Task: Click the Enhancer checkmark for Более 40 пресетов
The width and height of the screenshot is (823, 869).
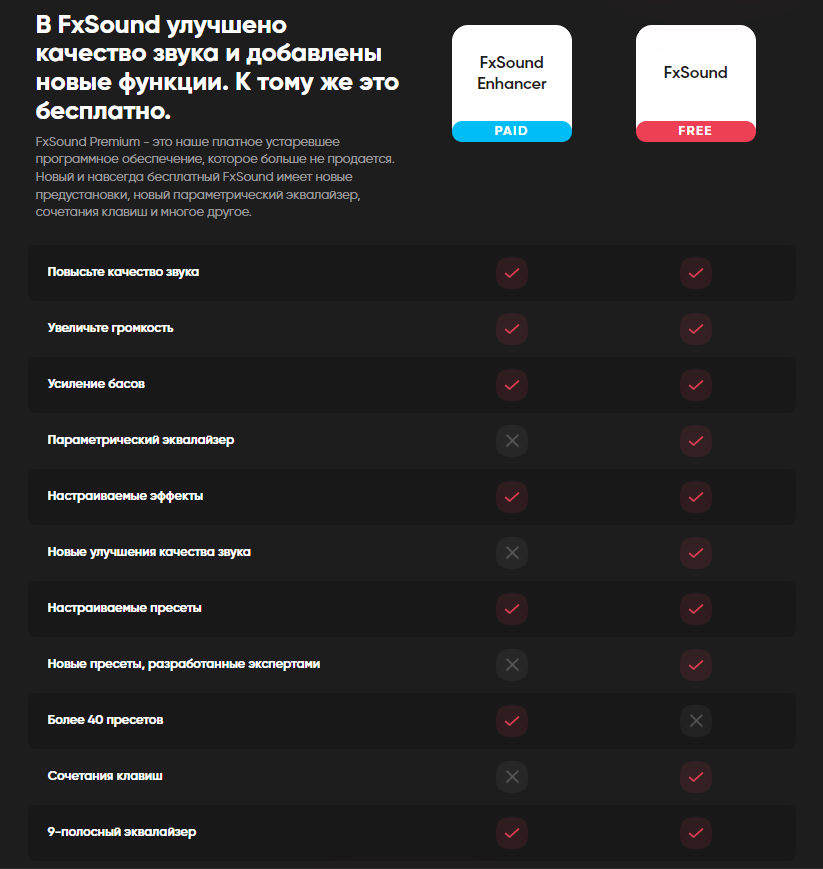Action: point(512,720)
